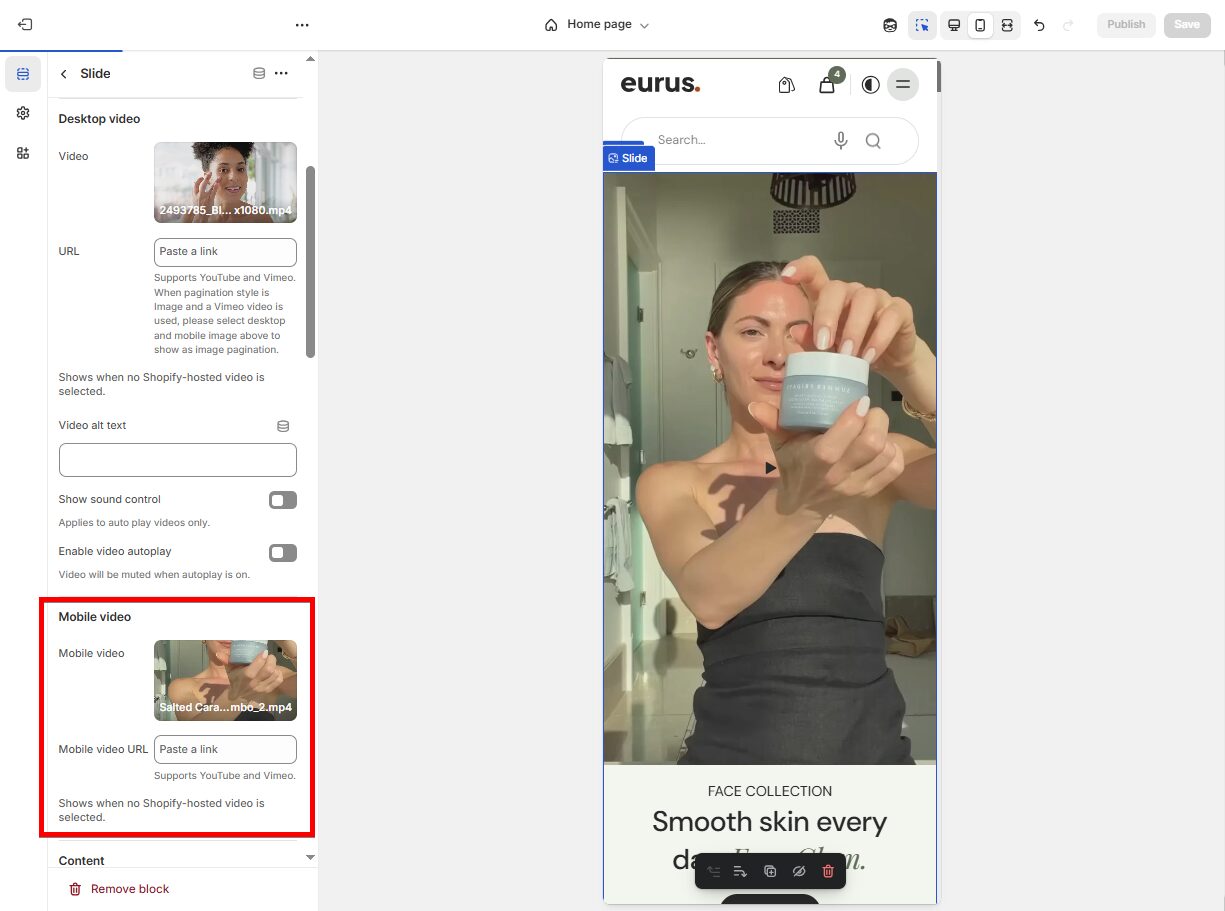Duplicate the slide block from floating toolbar
Viewport: 1225px width, 911px height.
tap(770, 871)
